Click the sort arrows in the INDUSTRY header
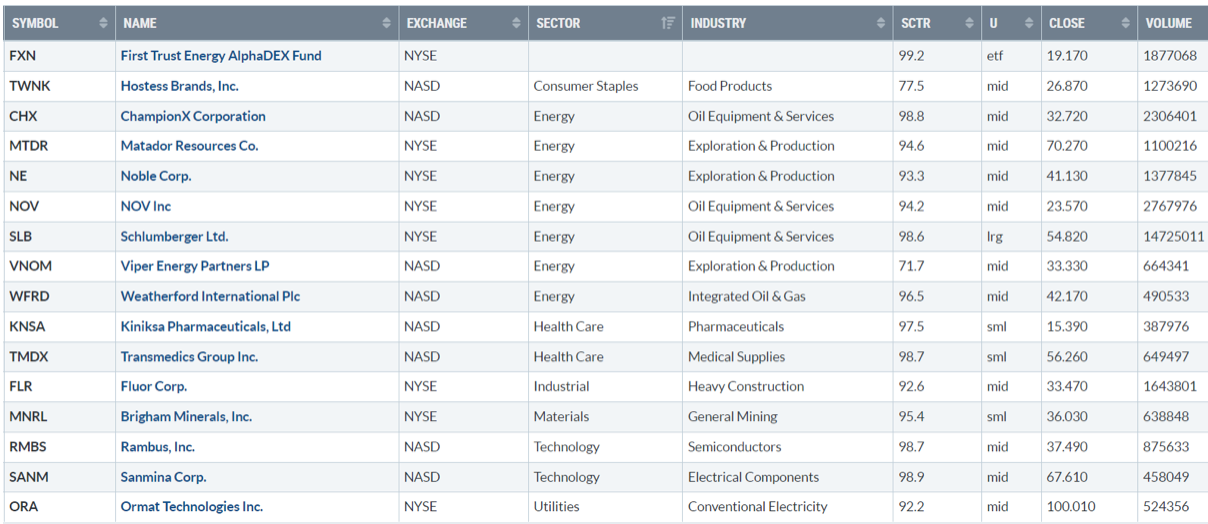The width and height of the screenshot is (1208, 524). coord(880,23)
